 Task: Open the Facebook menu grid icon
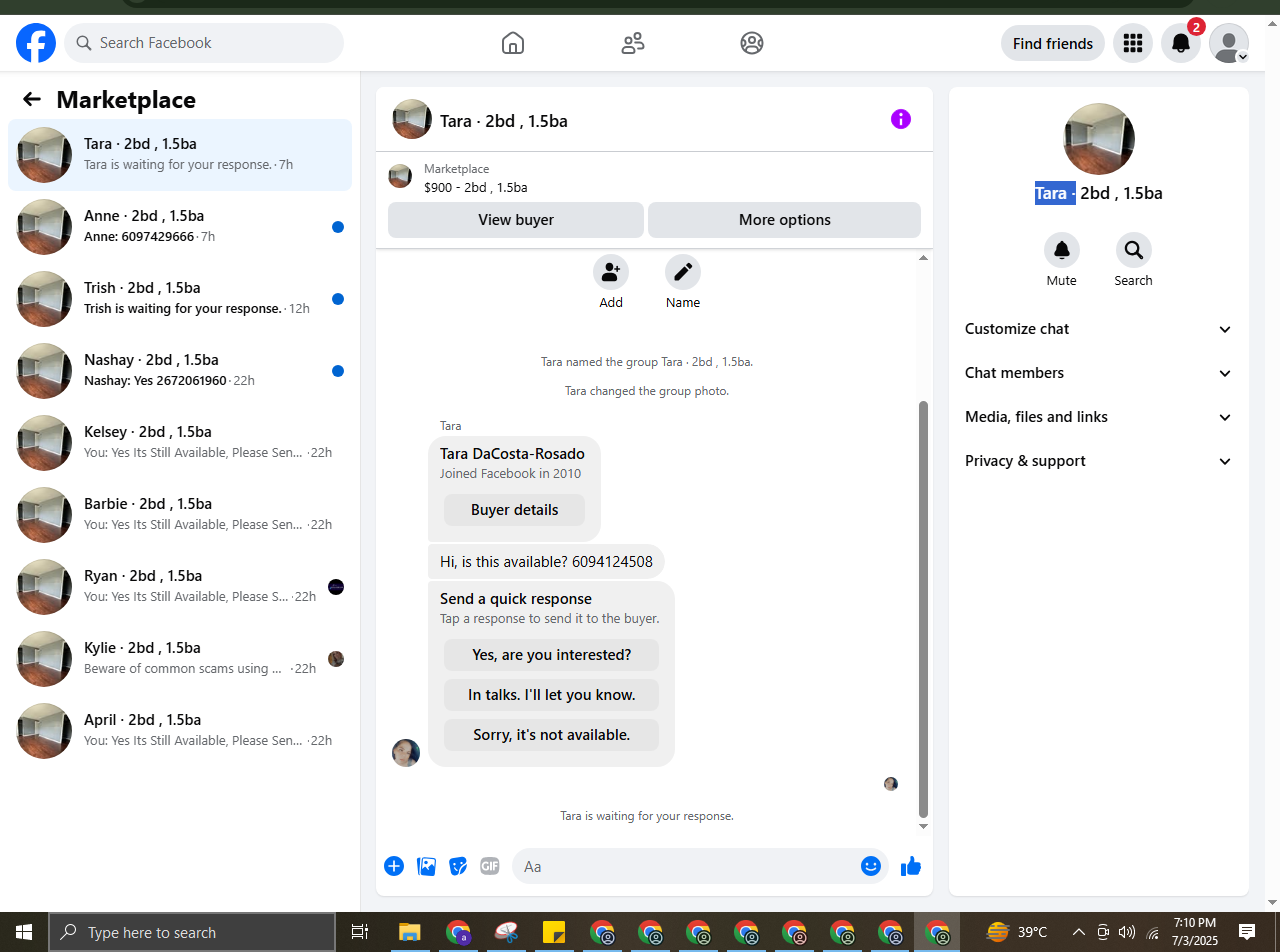[1133, 43]
